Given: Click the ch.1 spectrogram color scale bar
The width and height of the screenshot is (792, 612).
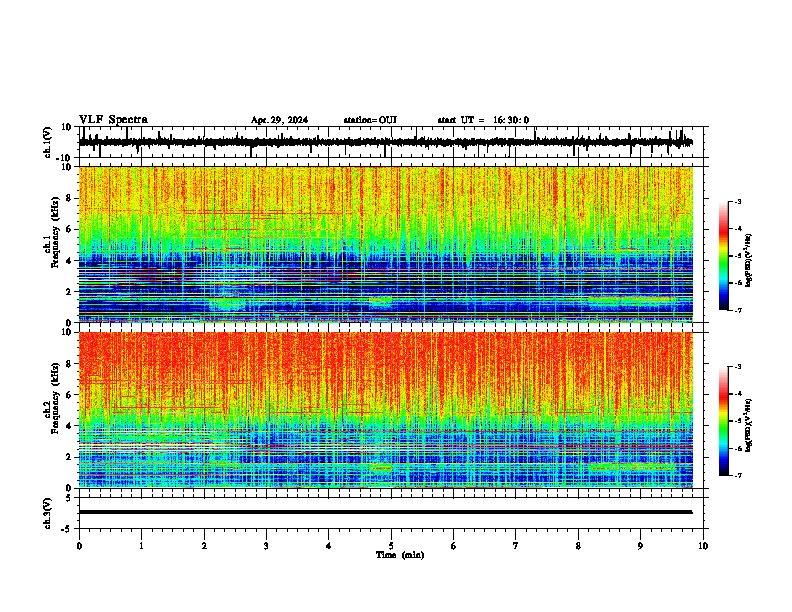Looking at the screenshot, I should [724, 256].
